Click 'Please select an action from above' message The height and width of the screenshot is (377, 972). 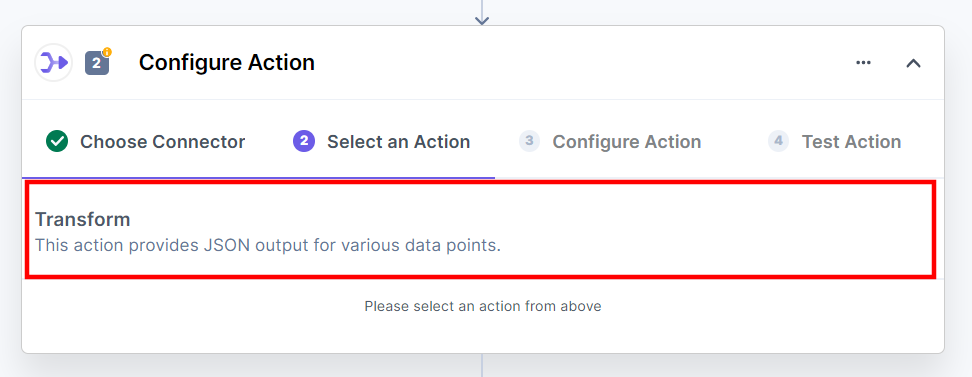tap(483, 306)
